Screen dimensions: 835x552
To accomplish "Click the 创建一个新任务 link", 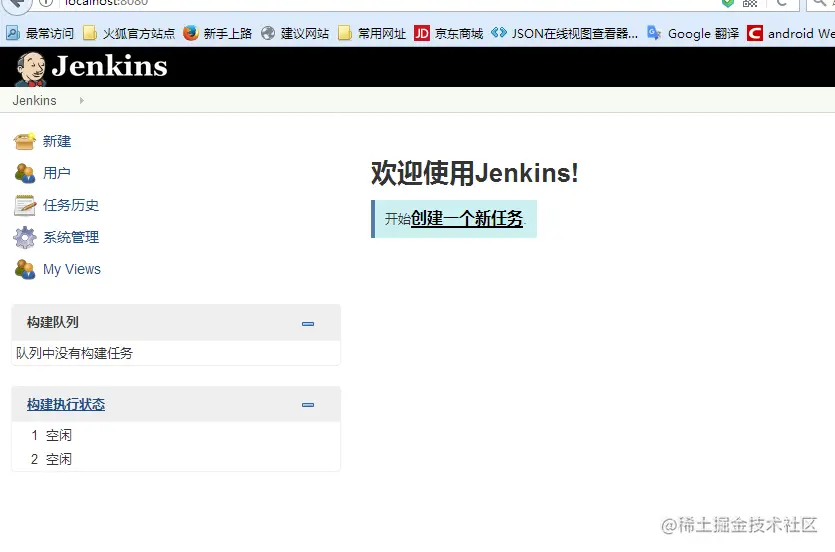I will (x=467, y=218).
